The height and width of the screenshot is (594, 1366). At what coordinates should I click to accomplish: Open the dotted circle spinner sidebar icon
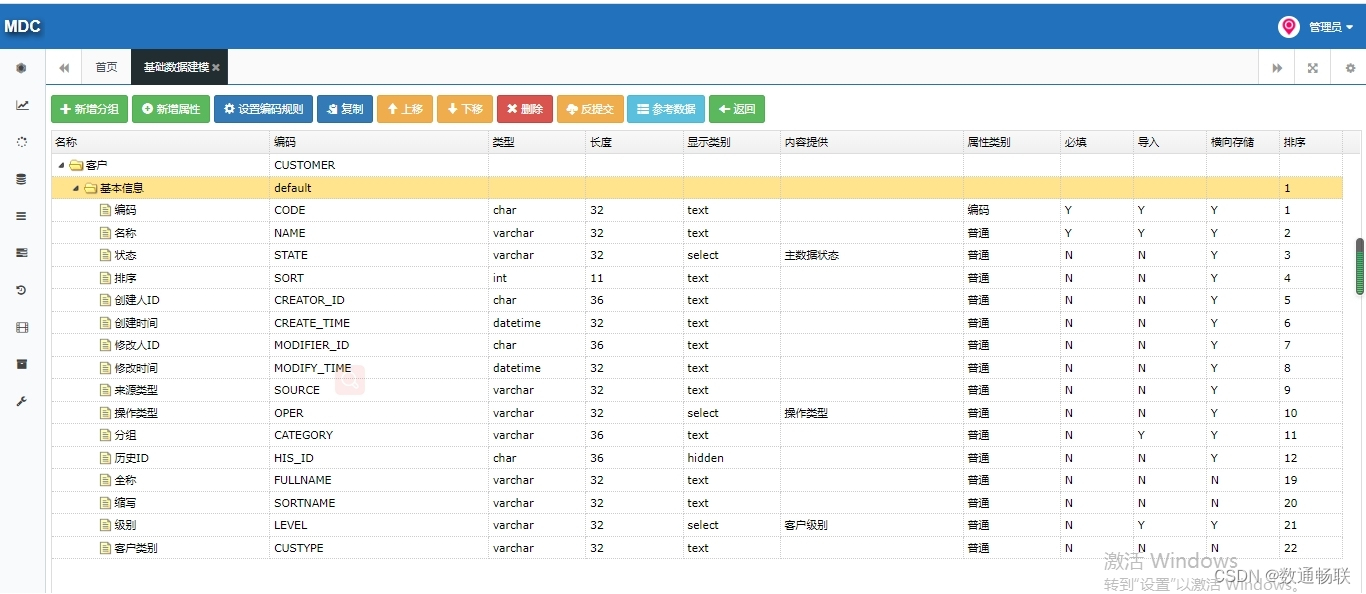tap(22, 142)
